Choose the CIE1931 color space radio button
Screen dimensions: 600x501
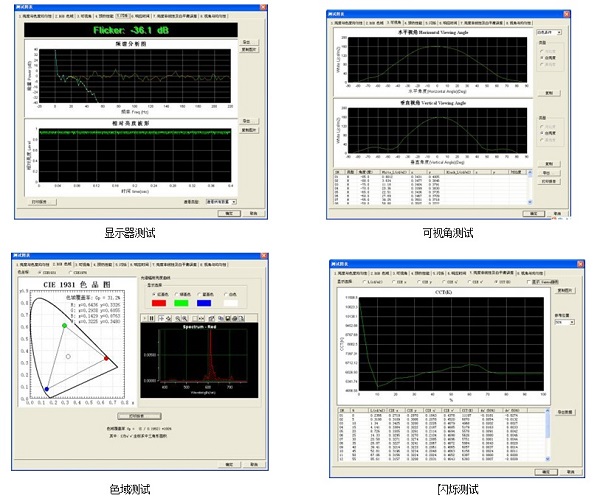(x=39, y=273)
